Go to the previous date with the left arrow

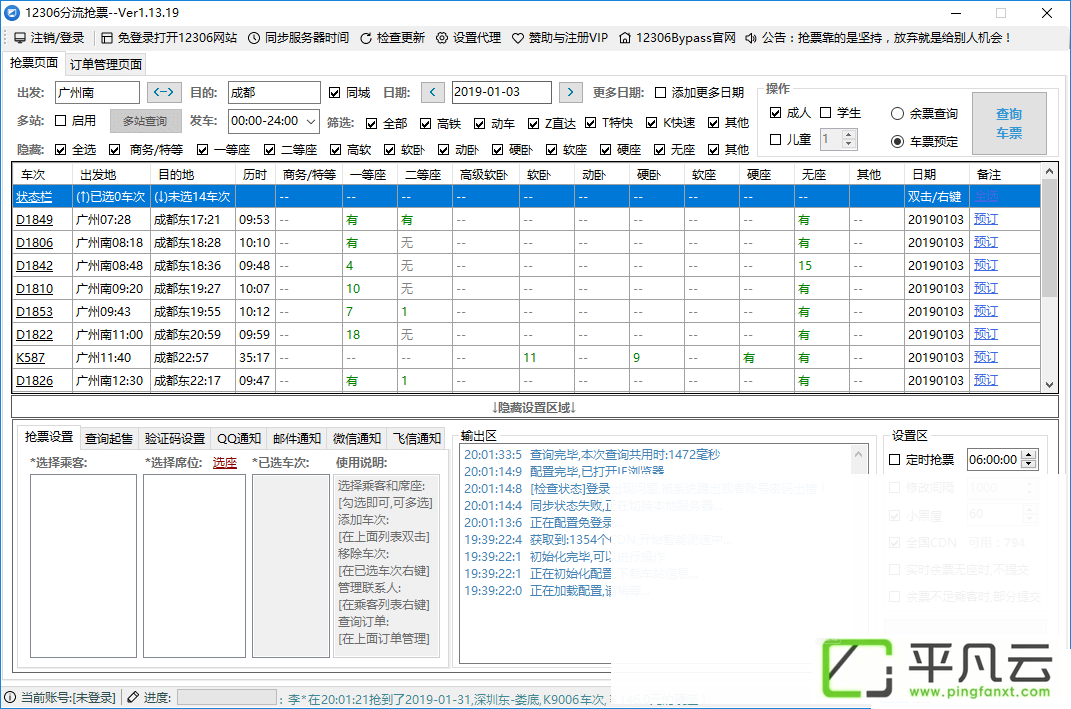click(x=432, y=92)
